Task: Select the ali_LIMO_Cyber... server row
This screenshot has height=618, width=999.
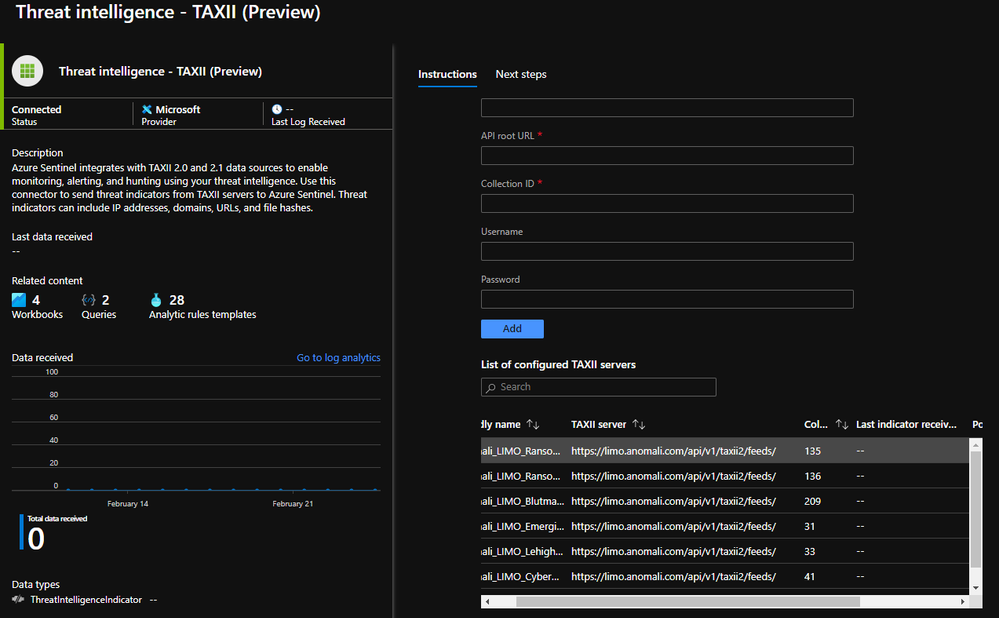Action: (x=725, y=577)
